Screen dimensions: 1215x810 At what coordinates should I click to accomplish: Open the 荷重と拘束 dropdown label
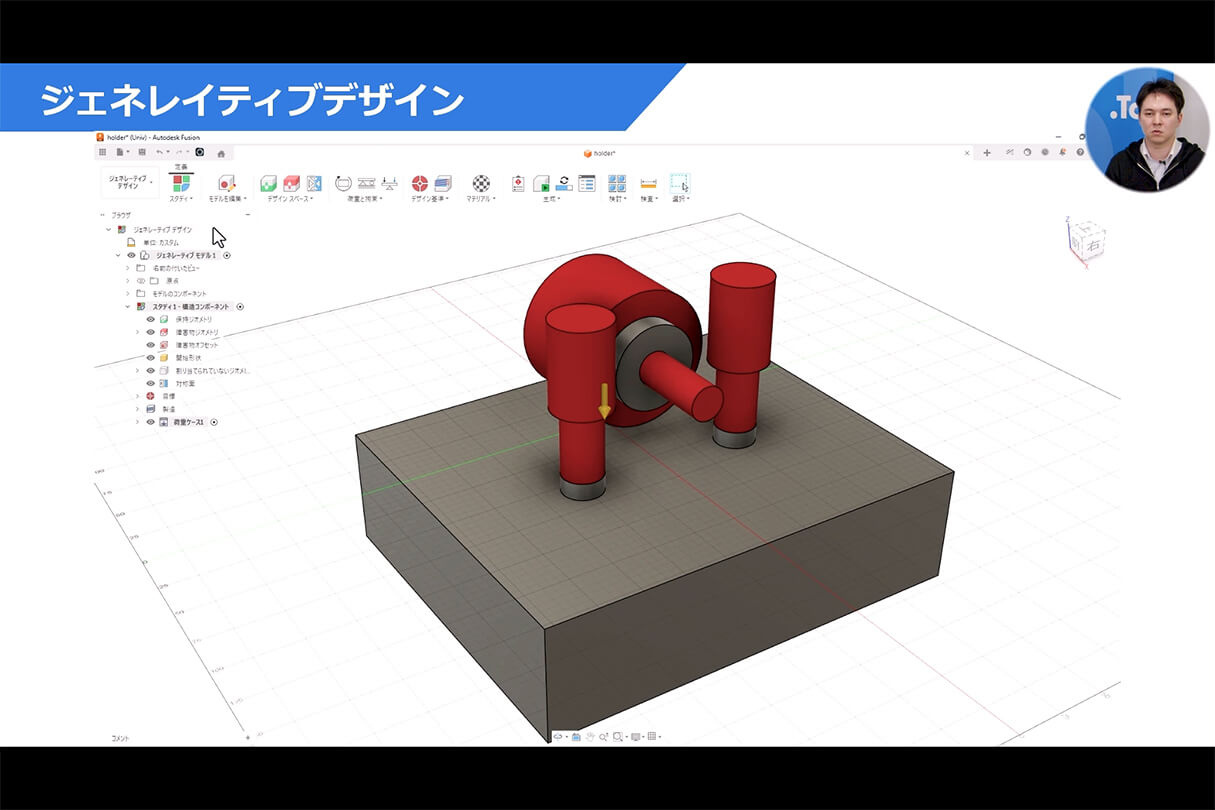366,199
